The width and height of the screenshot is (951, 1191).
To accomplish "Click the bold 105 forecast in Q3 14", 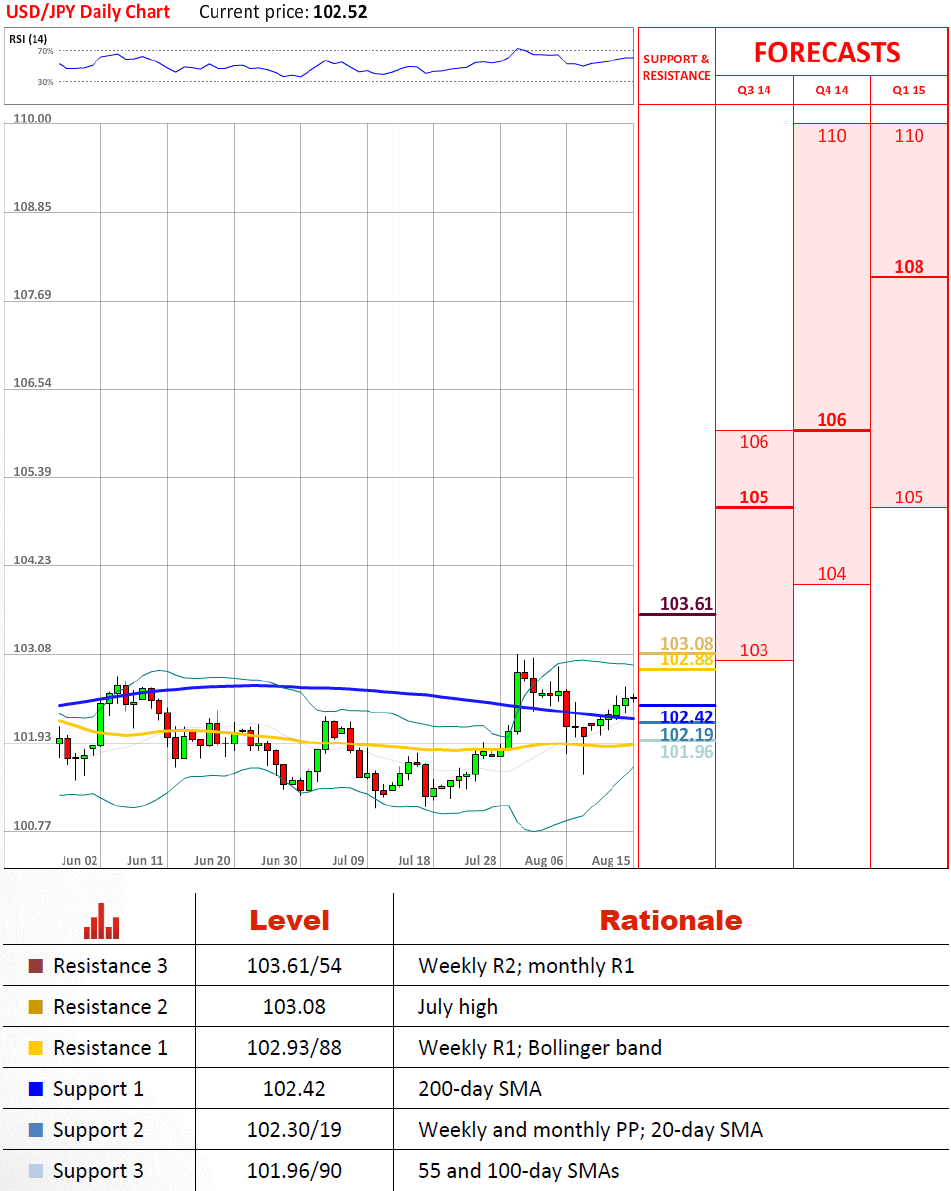I will [754, 497].
